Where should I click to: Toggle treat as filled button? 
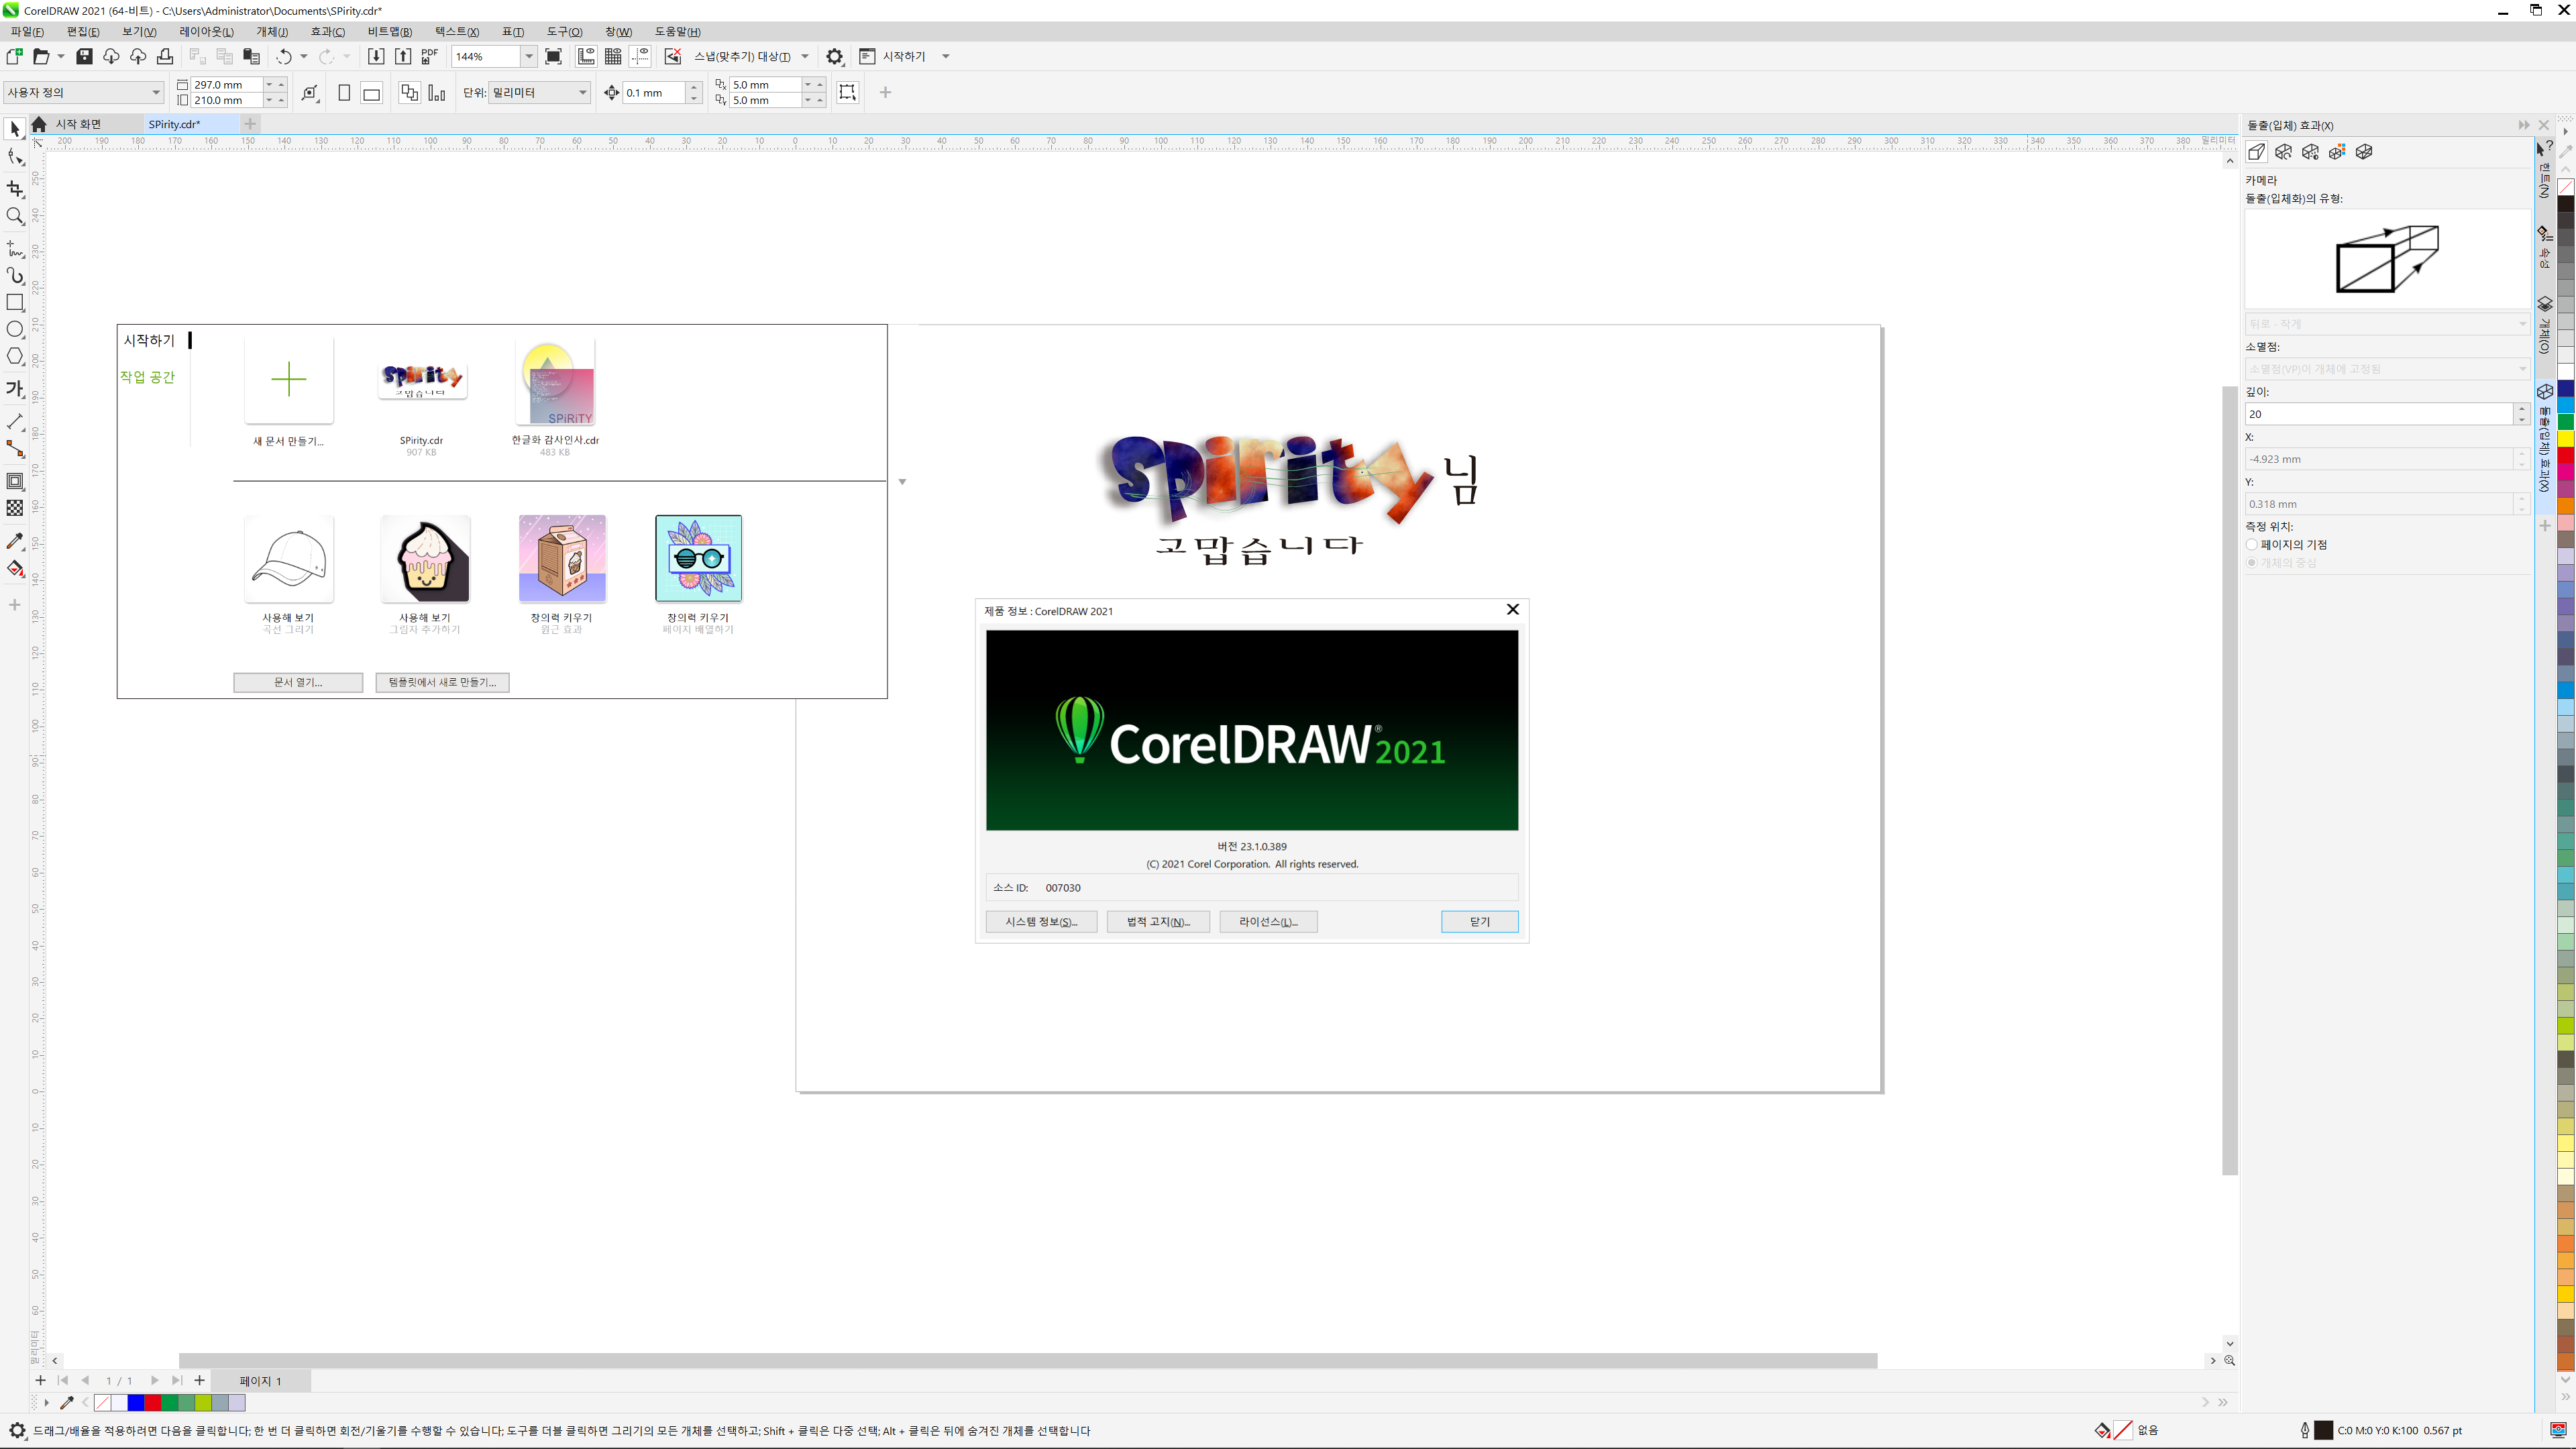(847, 93)
